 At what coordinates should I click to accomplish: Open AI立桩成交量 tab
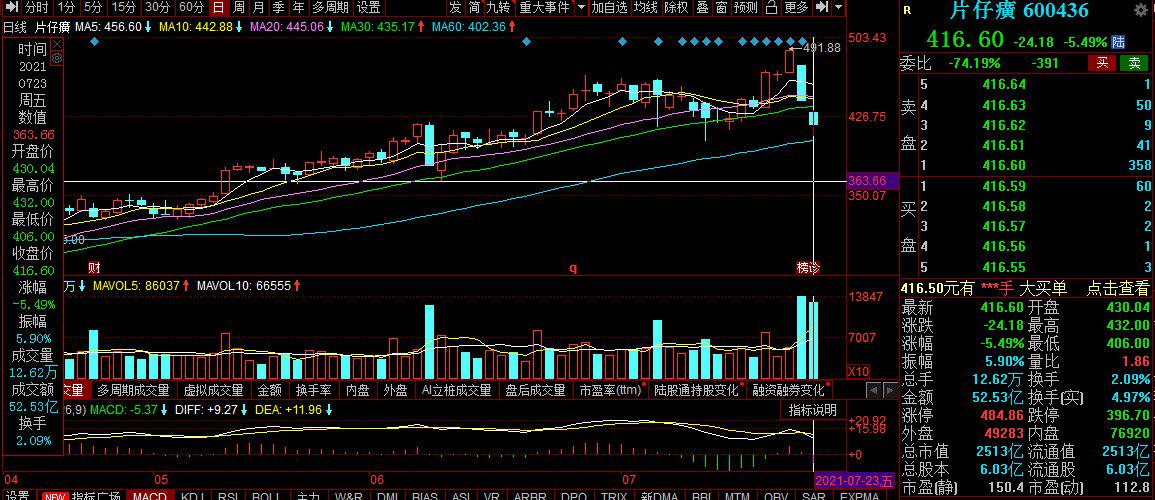click(457, 390)
